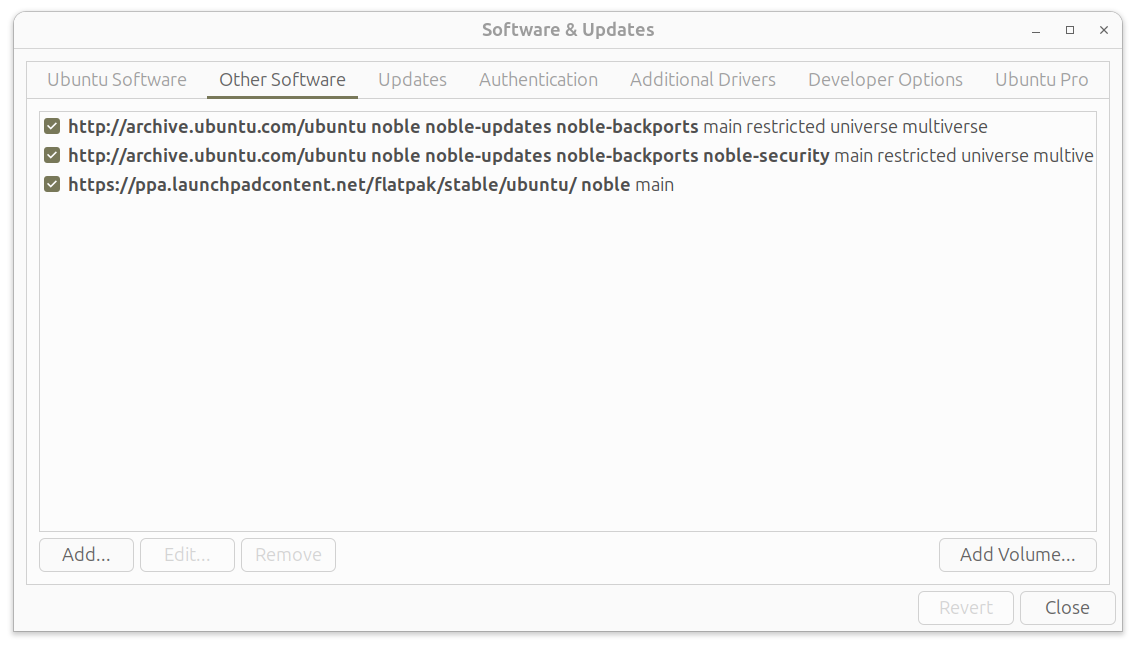Maximize the Software & Updates window
The image size is (1136, 648).
[1069, 30]
